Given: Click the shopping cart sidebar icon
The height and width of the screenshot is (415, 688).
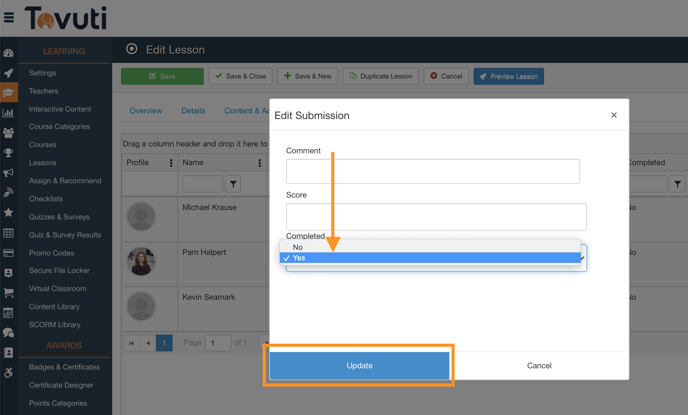Looking at the screenshot, I should [x=9, y=293].
